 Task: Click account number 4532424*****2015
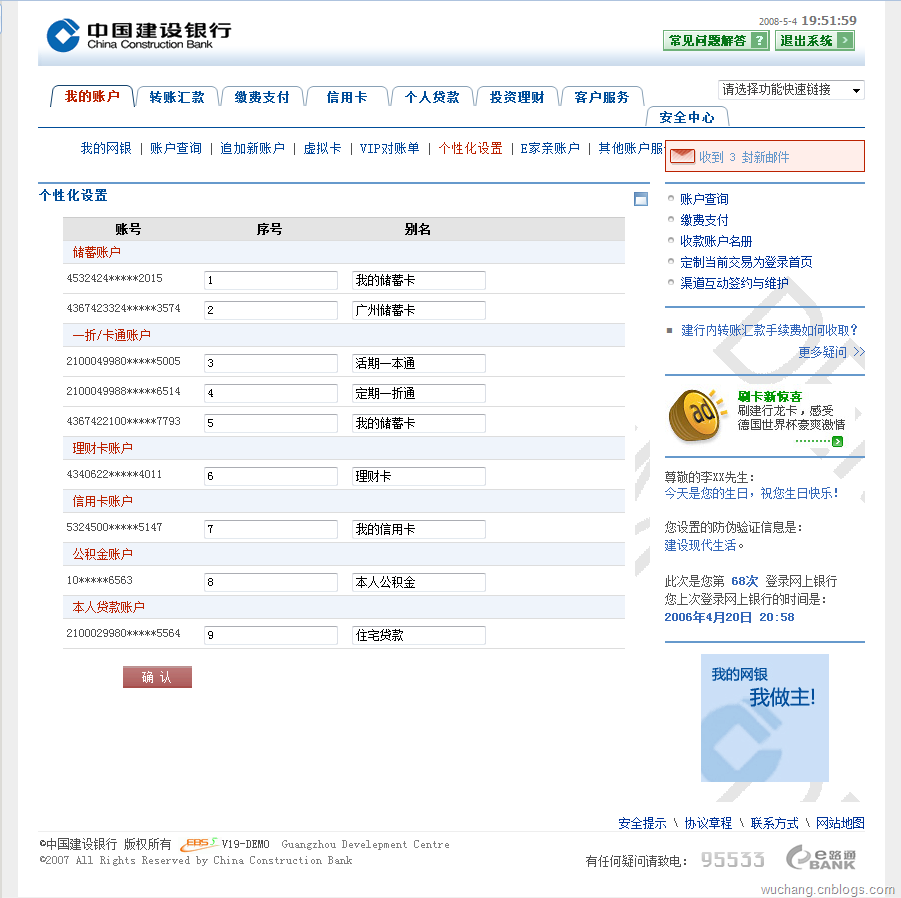pos(114,279)
